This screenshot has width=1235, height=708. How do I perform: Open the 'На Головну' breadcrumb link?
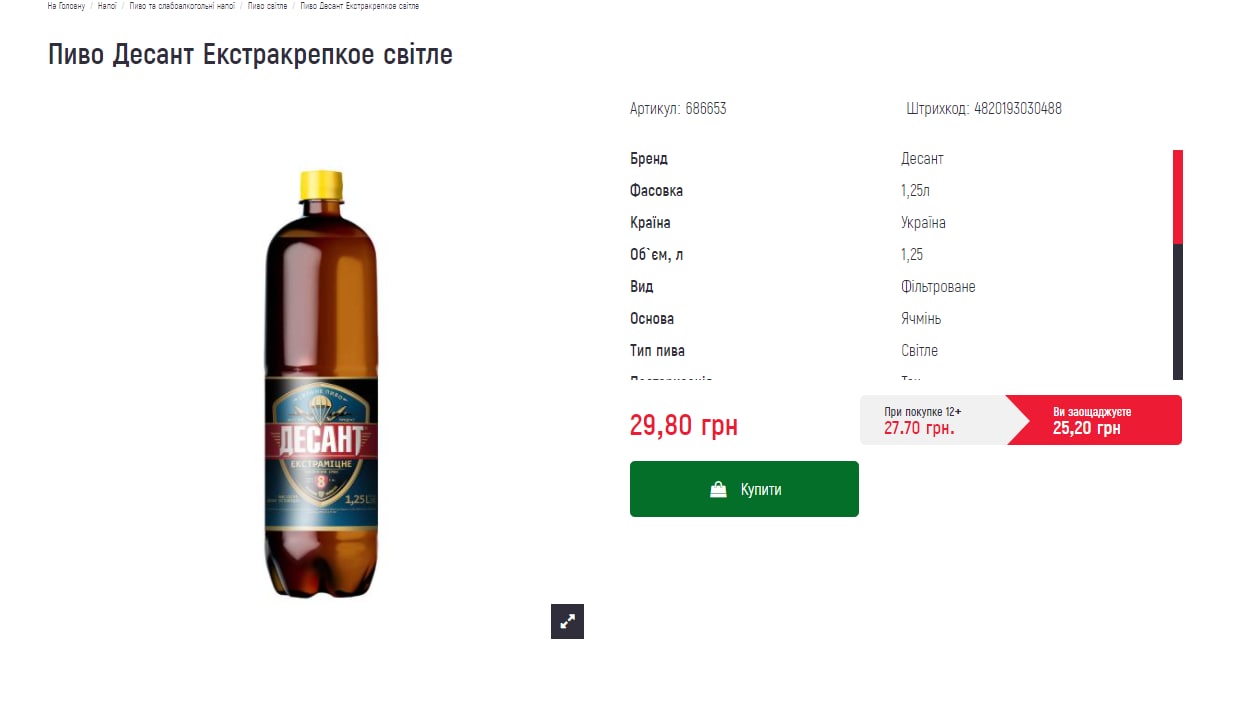66,6
